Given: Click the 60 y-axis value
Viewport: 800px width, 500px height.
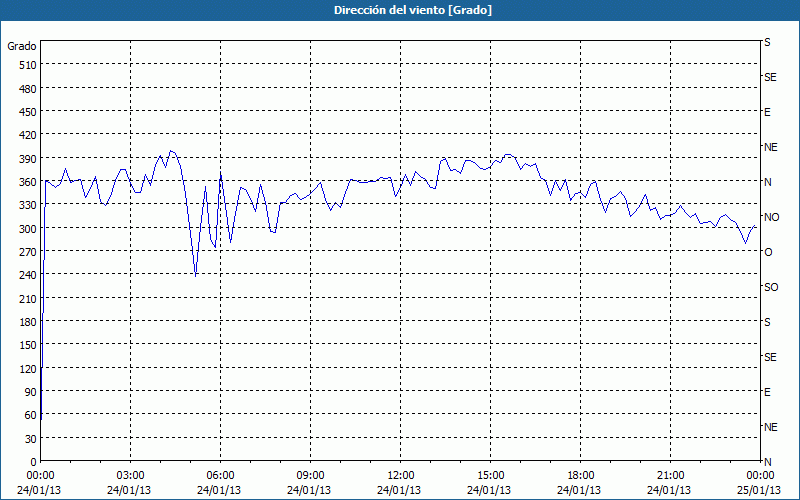Looking at the screenshot, I should pos(31,415).
